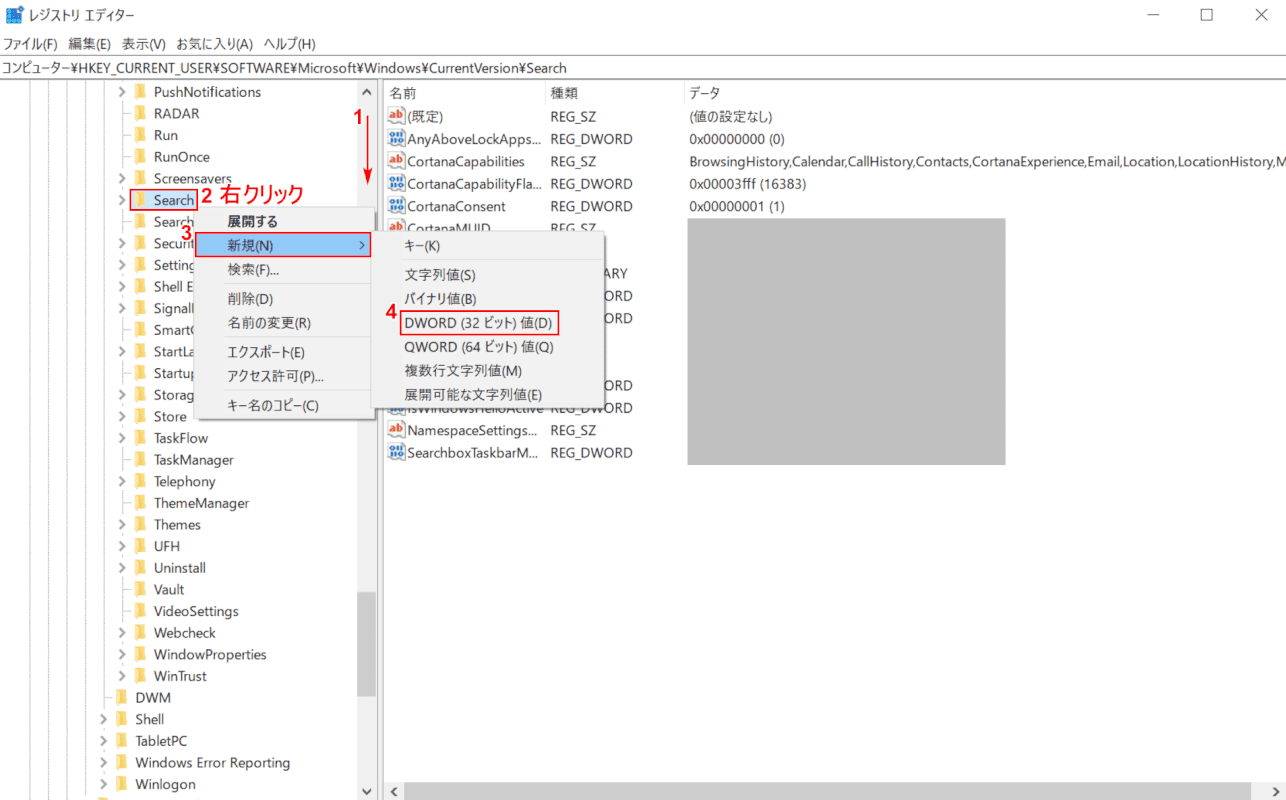The width and height of the screenshot is (1286, 800).
Task: Click the Registry Editor app icon in title bar
Action: point(14,15)
